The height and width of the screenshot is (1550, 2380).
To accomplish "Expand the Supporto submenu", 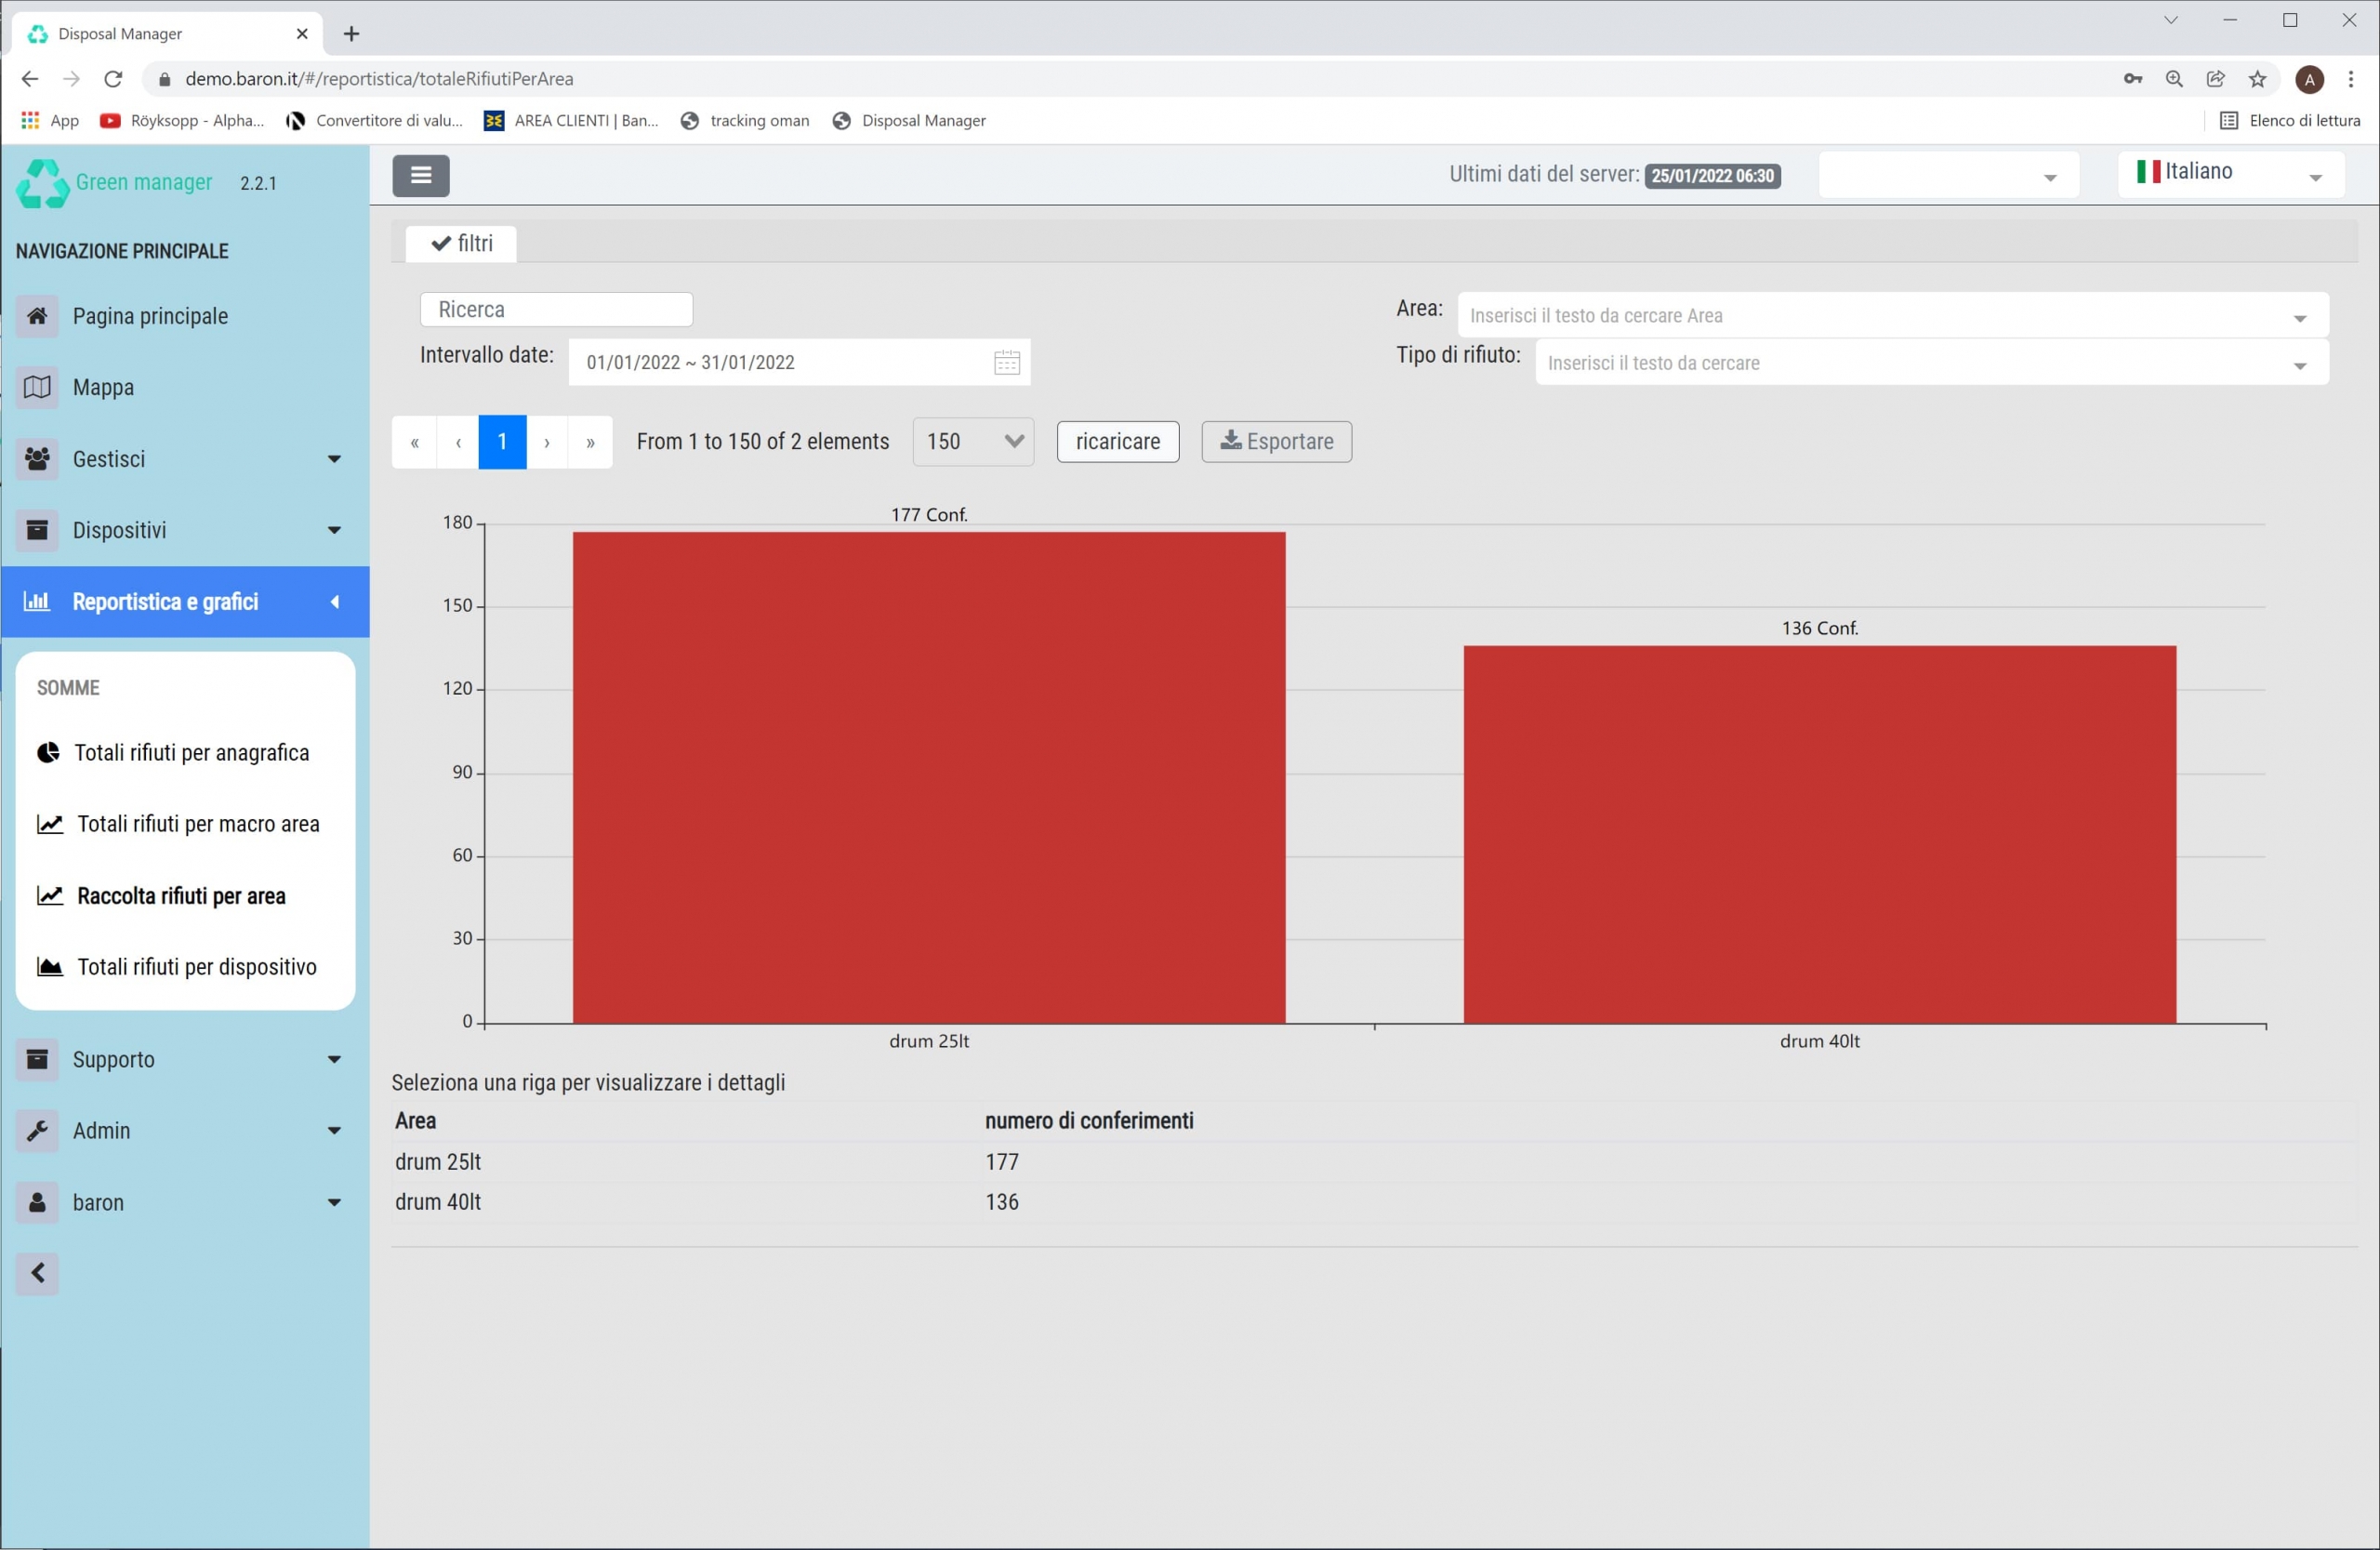I will 334,1059.
